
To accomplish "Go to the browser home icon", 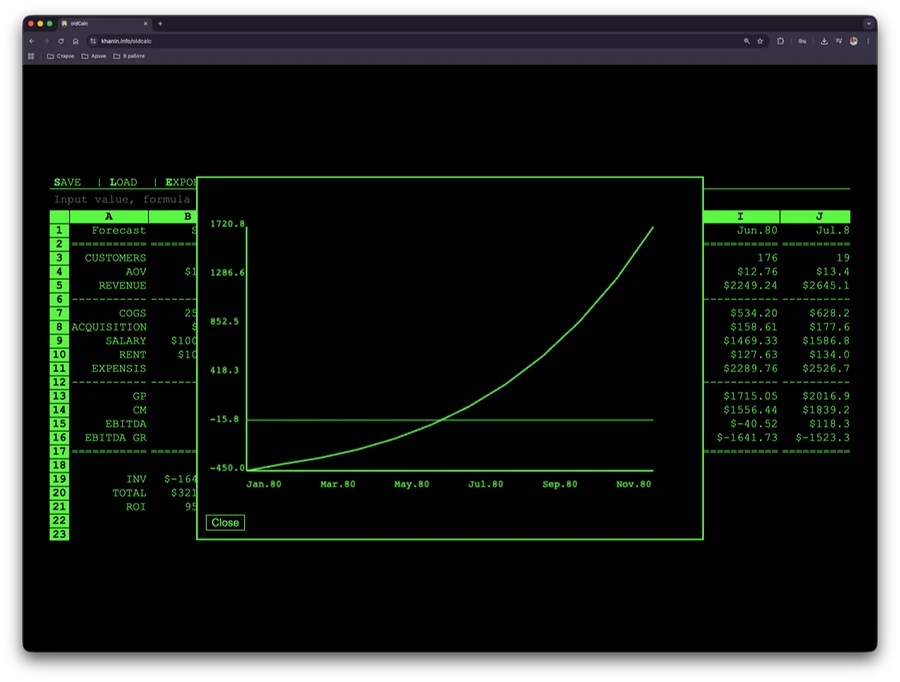I will coord(76,41).
